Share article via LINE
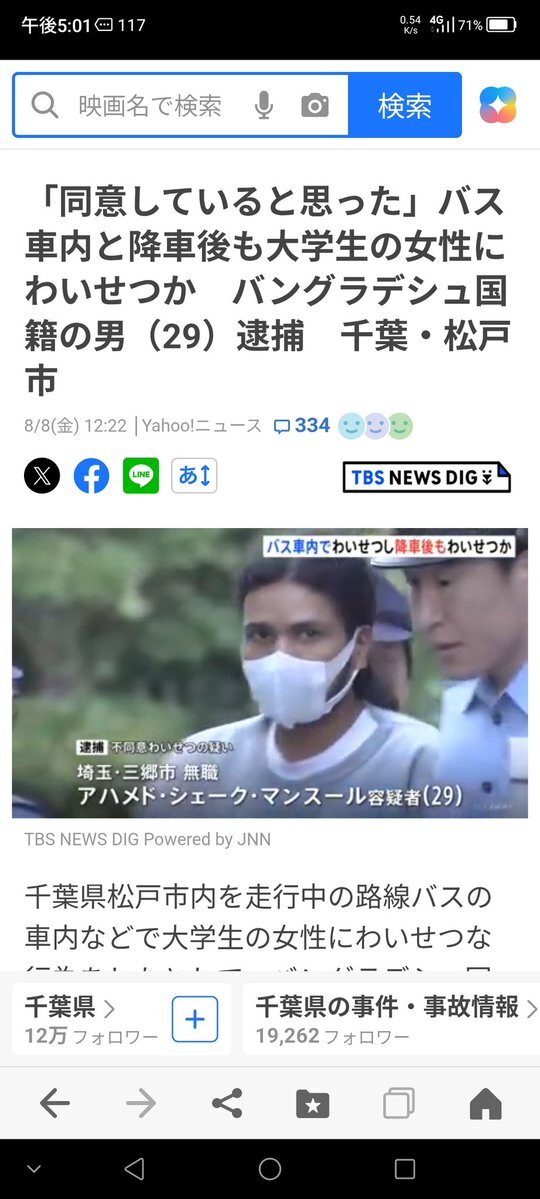540x1199 pixels. coord(141,476)
